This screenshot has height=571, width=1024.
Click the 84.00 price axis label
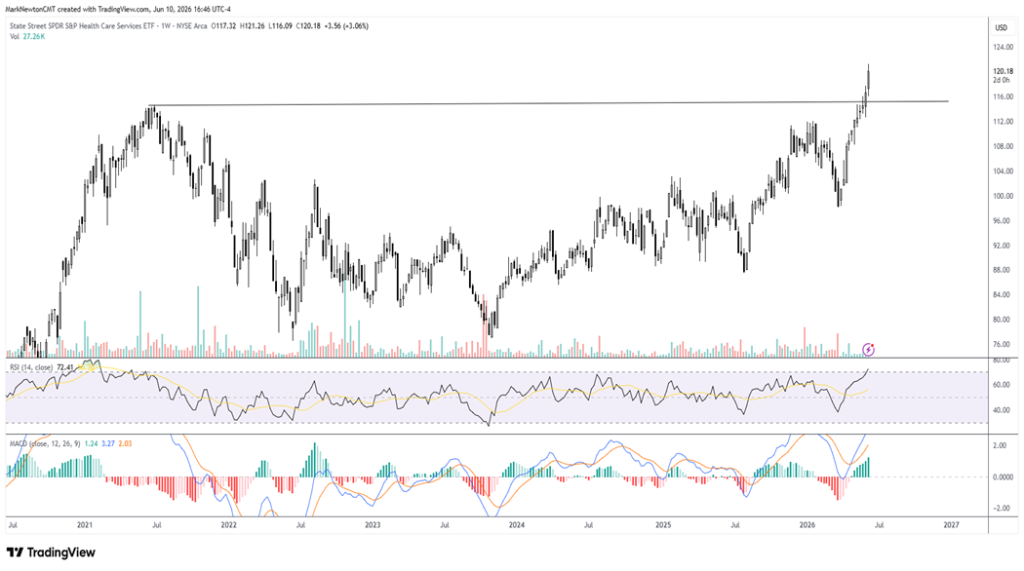coord(1002,295)
